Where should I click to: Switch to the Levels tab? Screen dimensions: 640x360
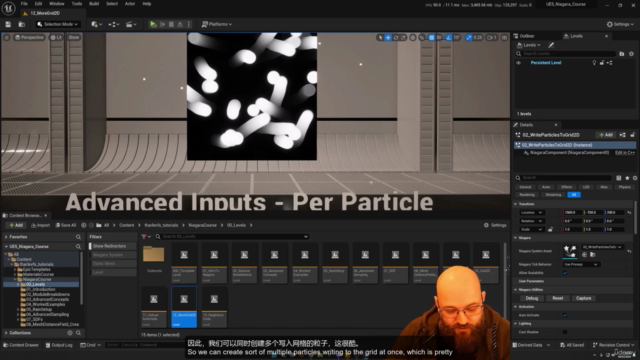pyautogui.click(x=576, y=36)
